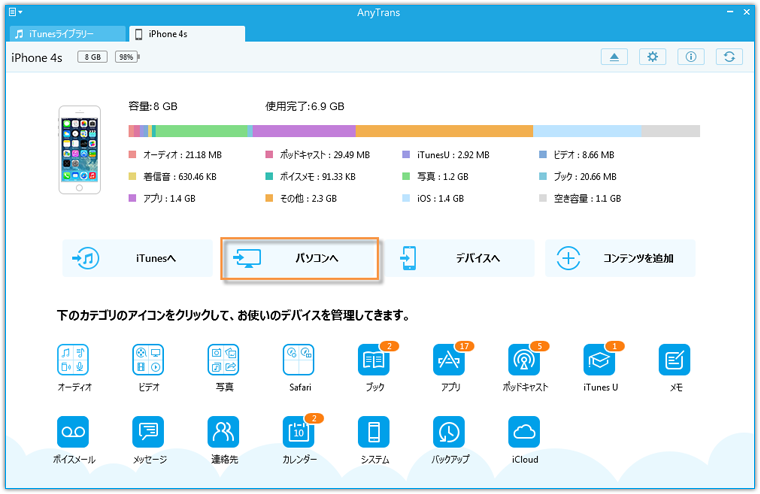The width and height of the screenshot is (760, 494).
Task: Click the iTunesへ transfer button
Action: point(138,258)
